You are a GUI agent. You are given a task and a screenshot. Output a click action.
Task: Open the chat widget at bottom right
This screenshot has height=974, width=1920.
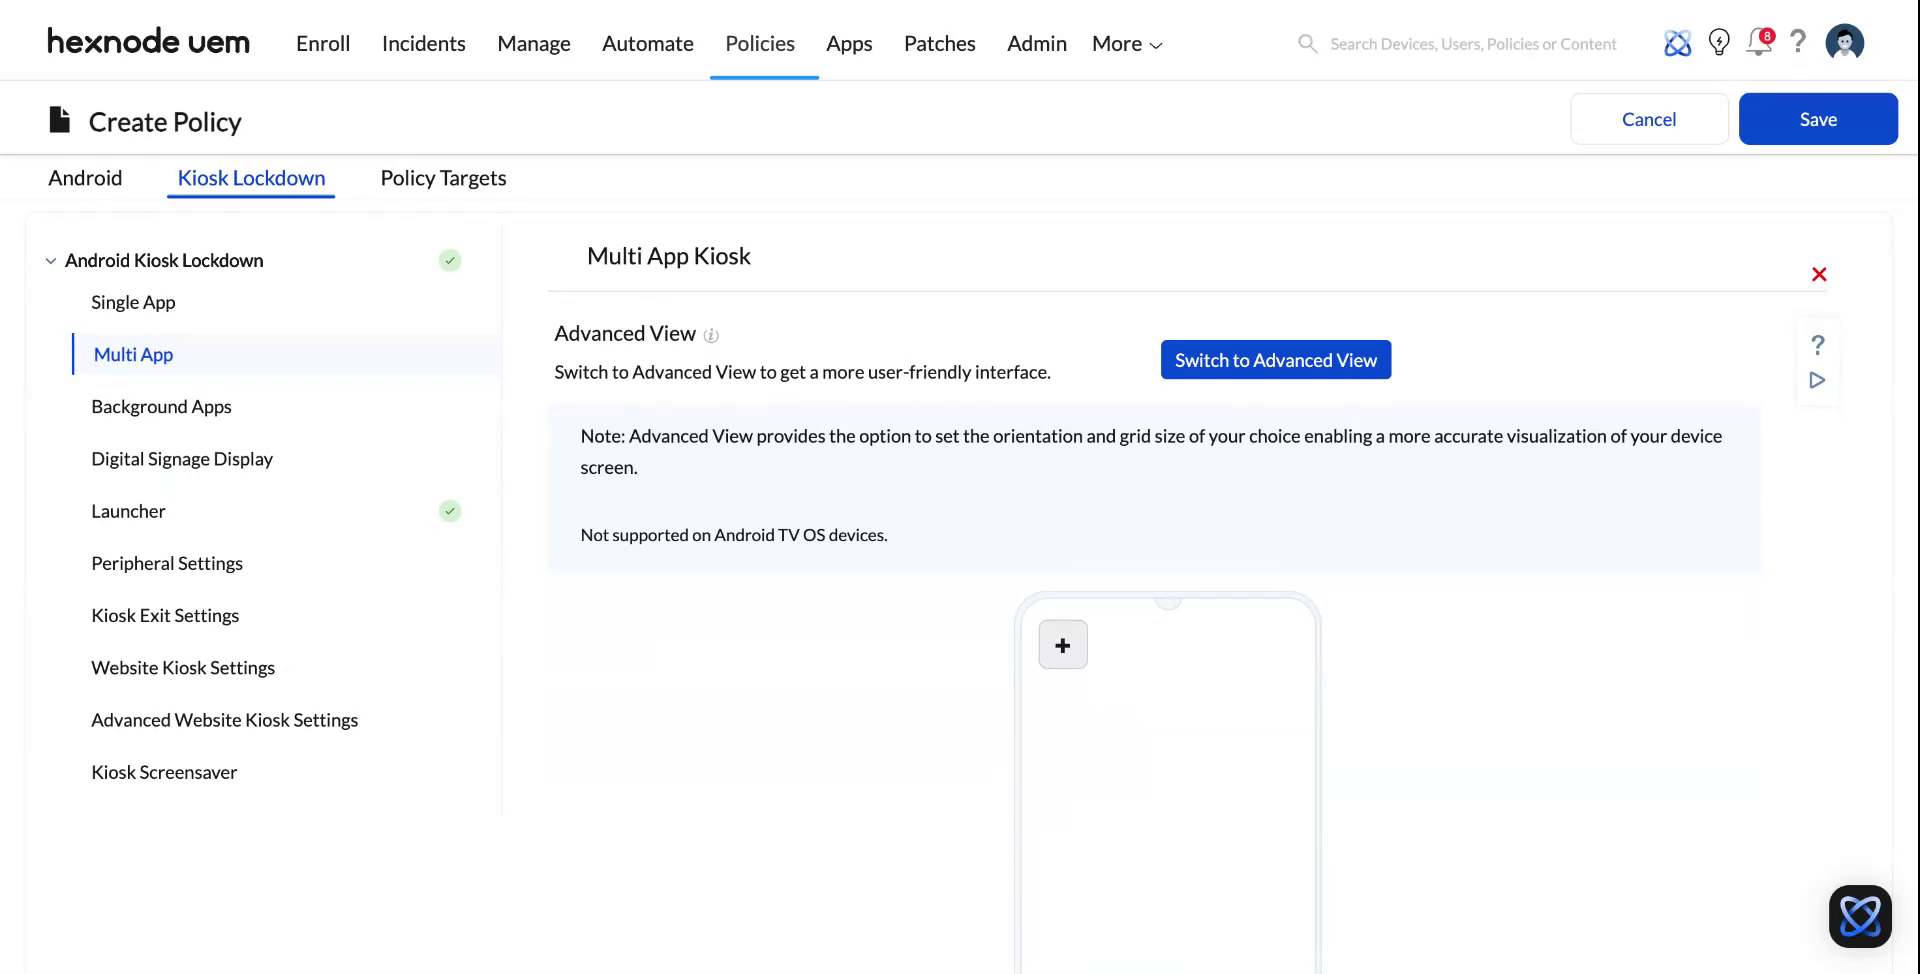tap(1860, 916)
